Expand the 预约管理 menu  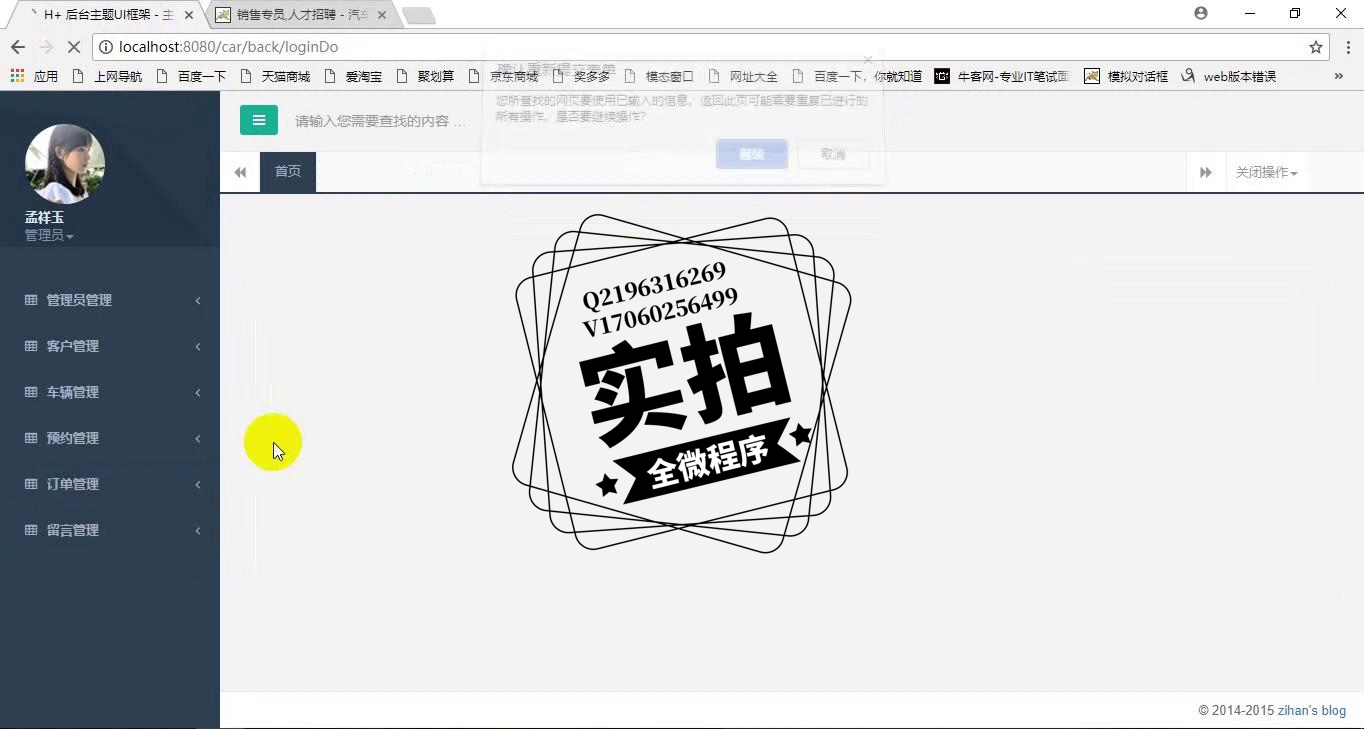pos(110,438)
